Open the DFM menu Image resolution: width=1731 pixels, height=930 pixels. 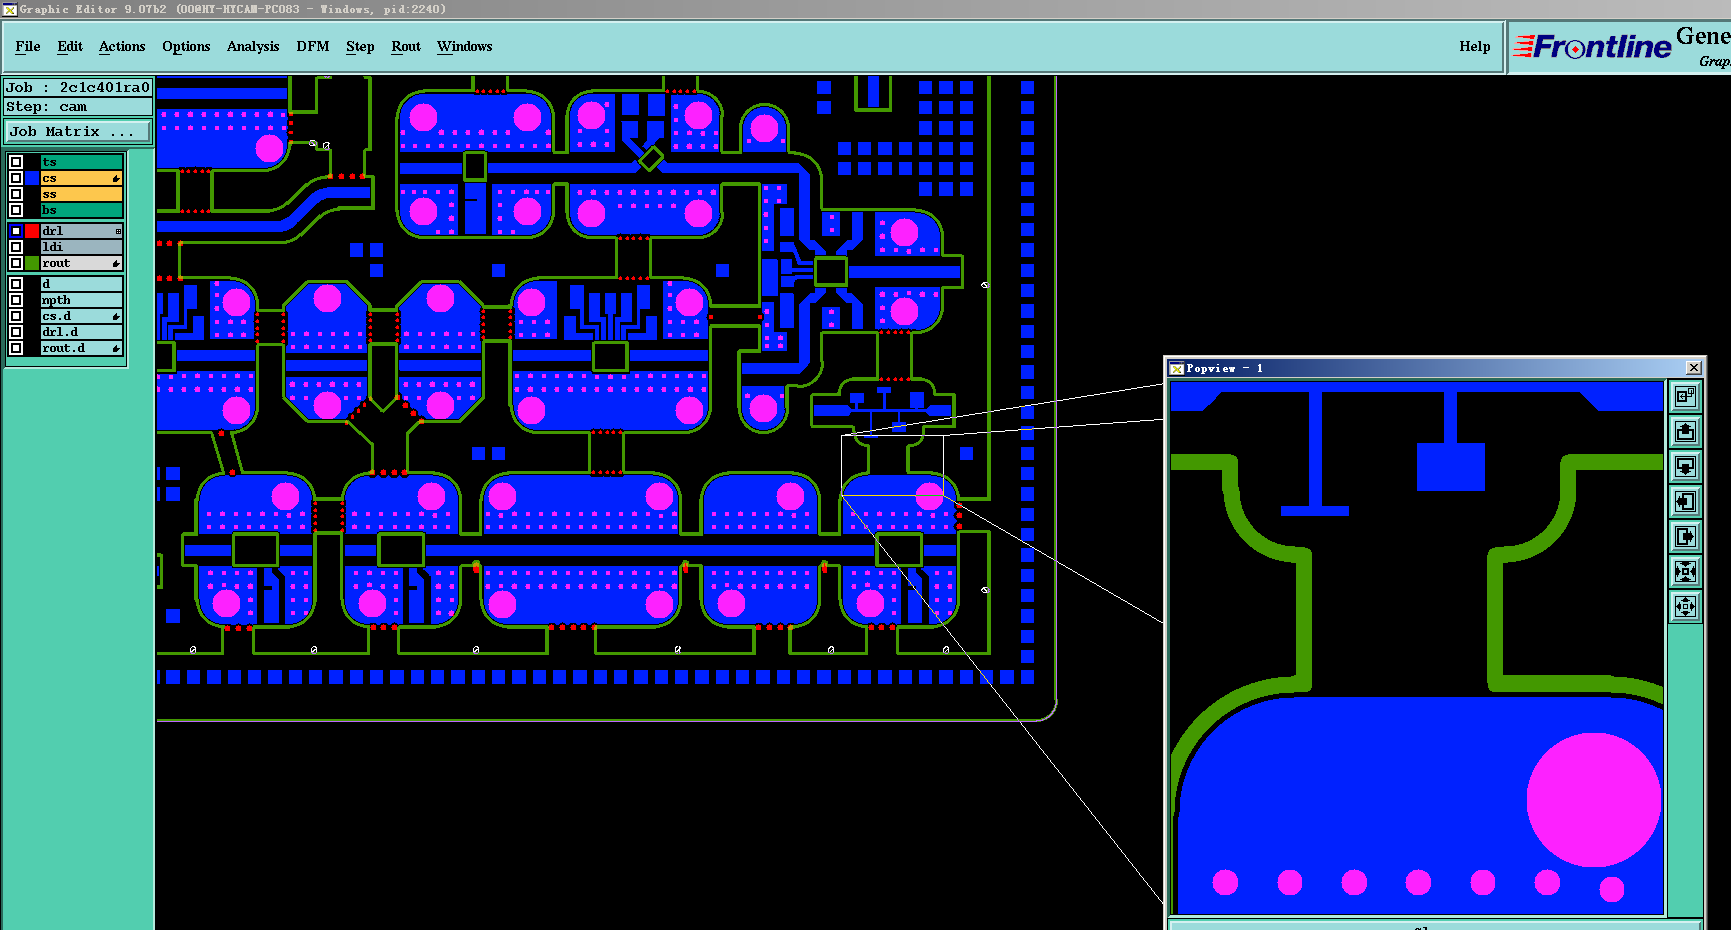click(x=313, y=46)
